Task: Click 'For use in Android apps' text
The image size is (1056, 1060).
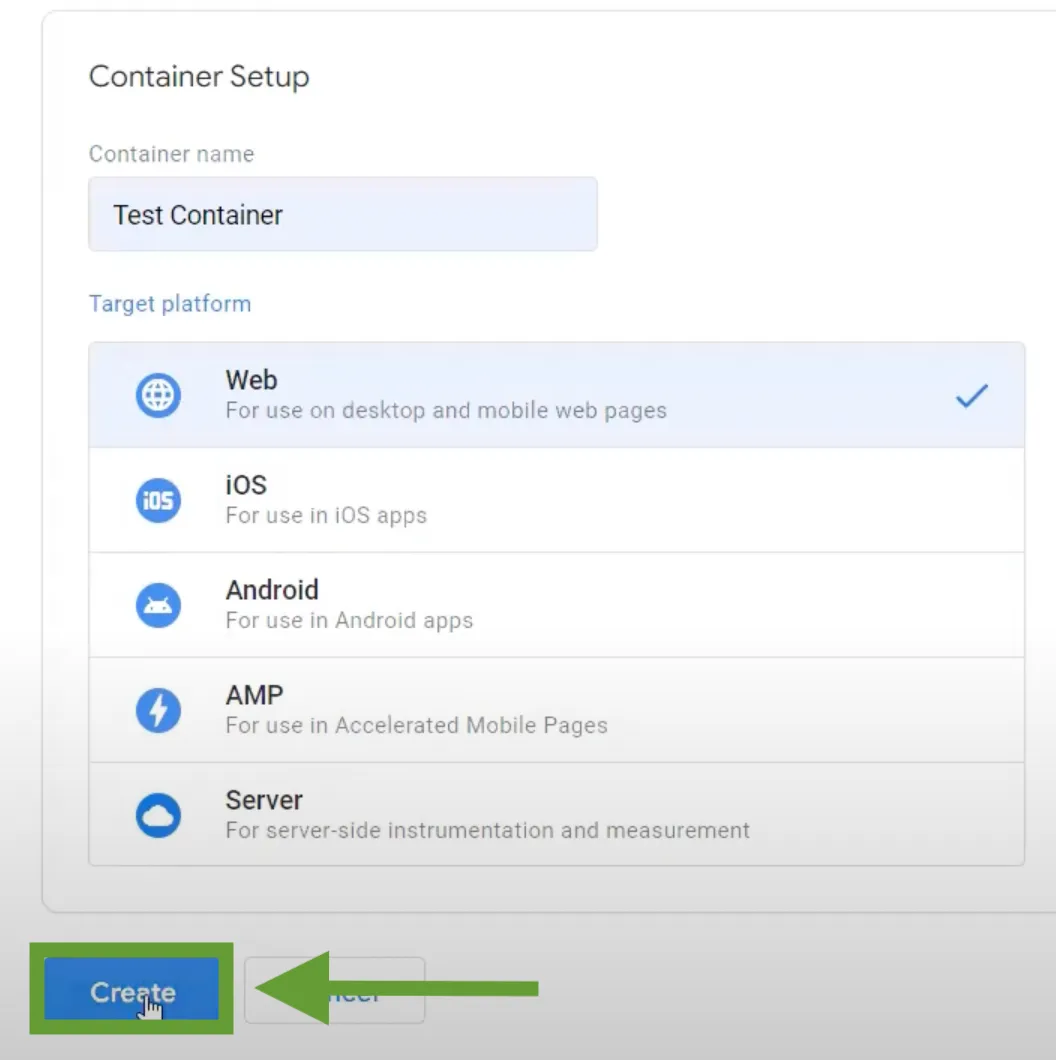Action: 349,621
